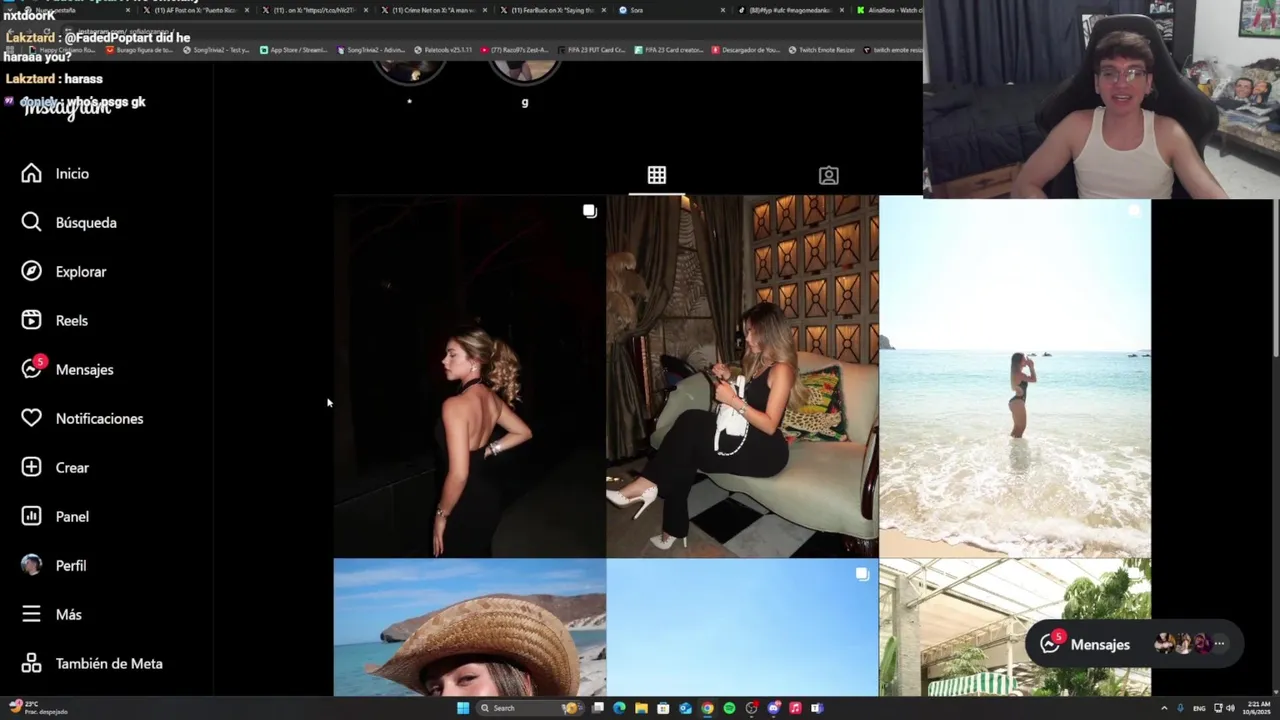Image resolution: width=1280 pixels, height=720 pixels.
Task: Open Inicio in the Instagram sidebar
Action: coord(56,174)
